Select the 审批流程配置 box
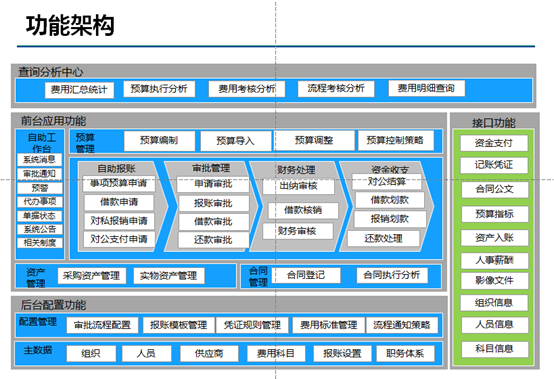 click(102, 325)
